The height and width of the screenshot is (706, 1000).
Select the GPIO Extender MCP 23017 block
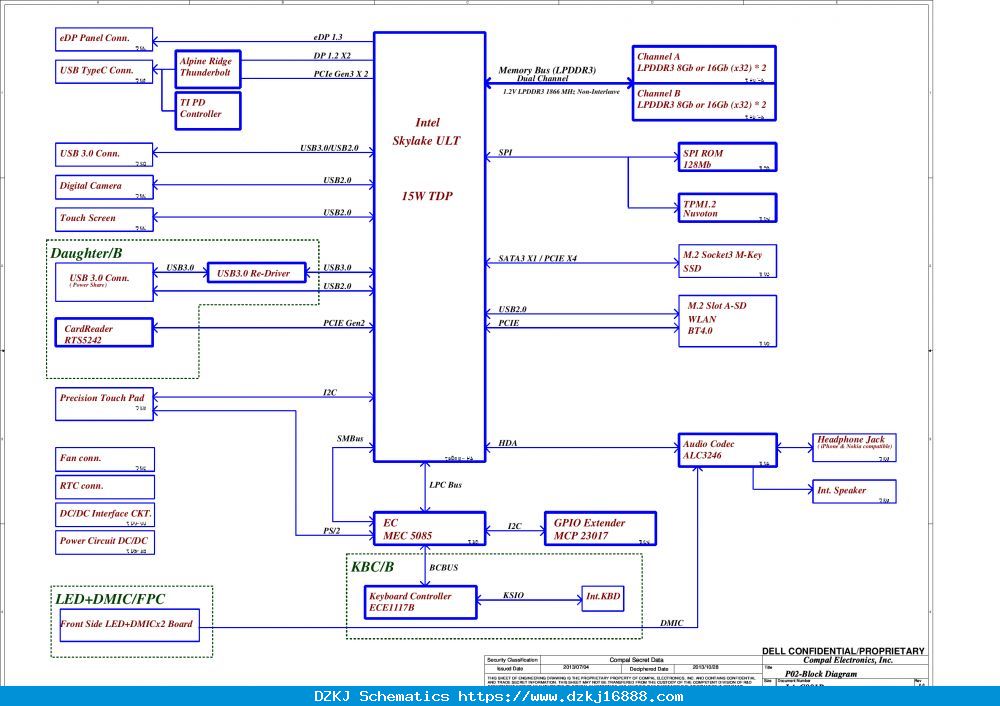click(x=600, y=529)
